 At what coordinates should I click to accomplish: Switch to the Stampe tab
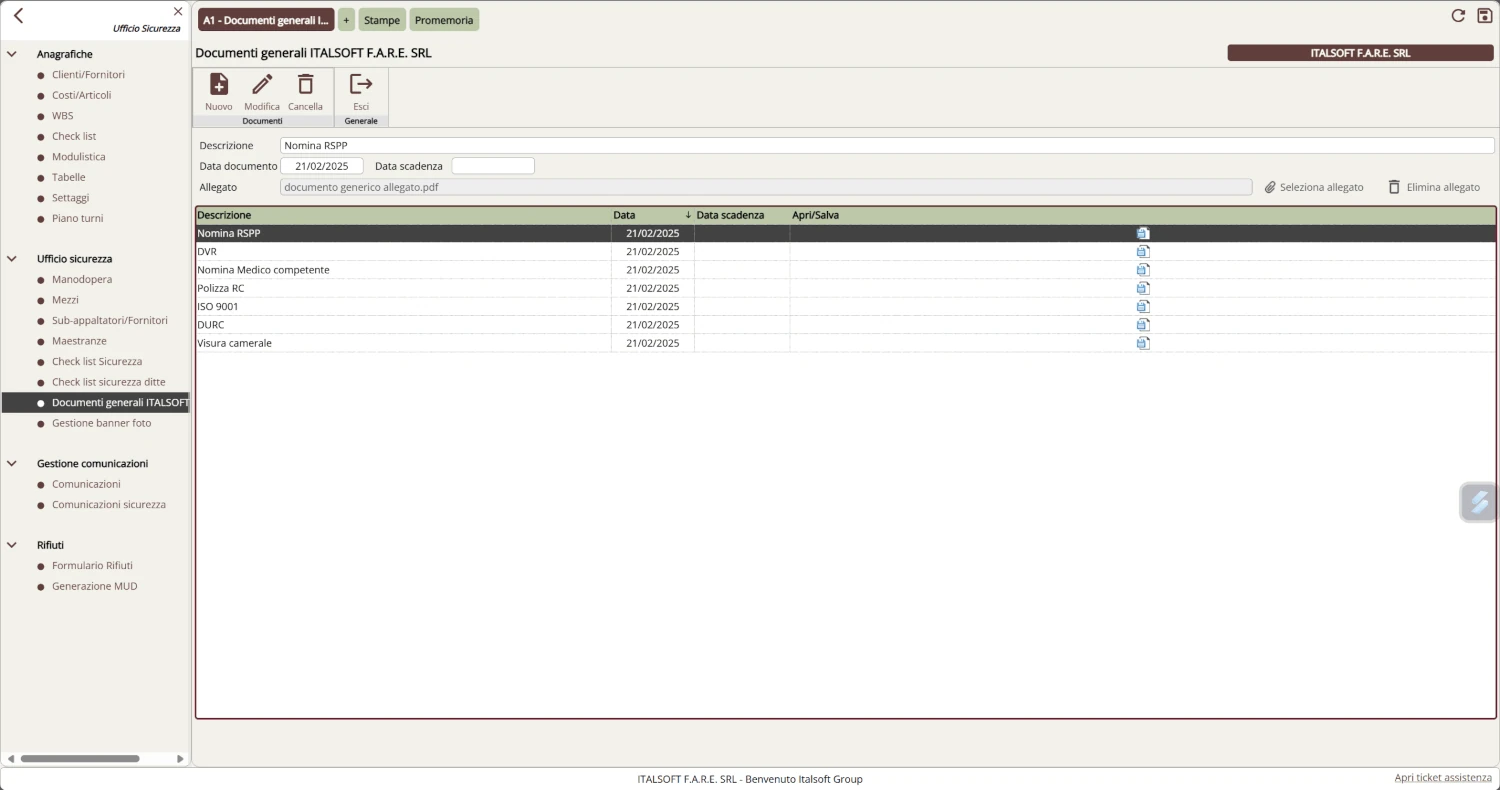click(x=382, y=20)
